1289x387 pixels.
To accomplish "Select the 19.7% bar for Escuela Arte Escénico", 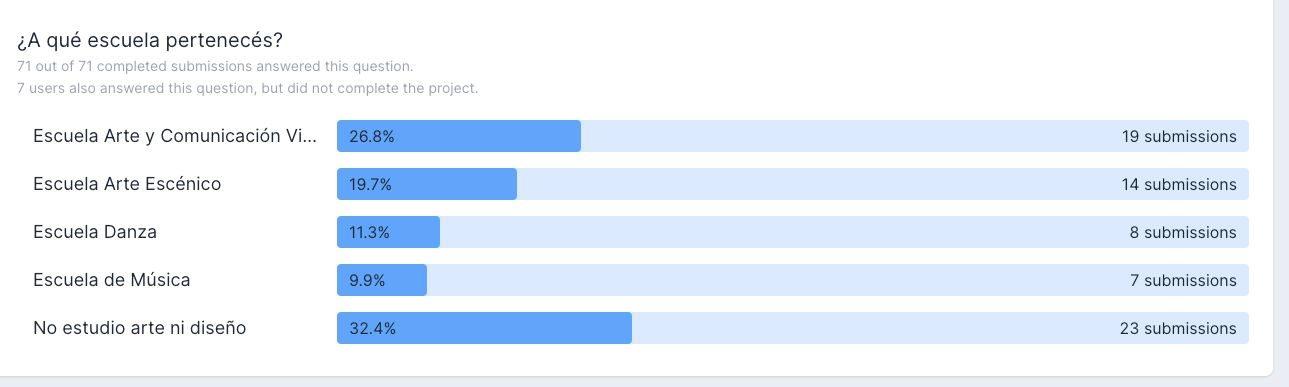I will tap(427, 184).
